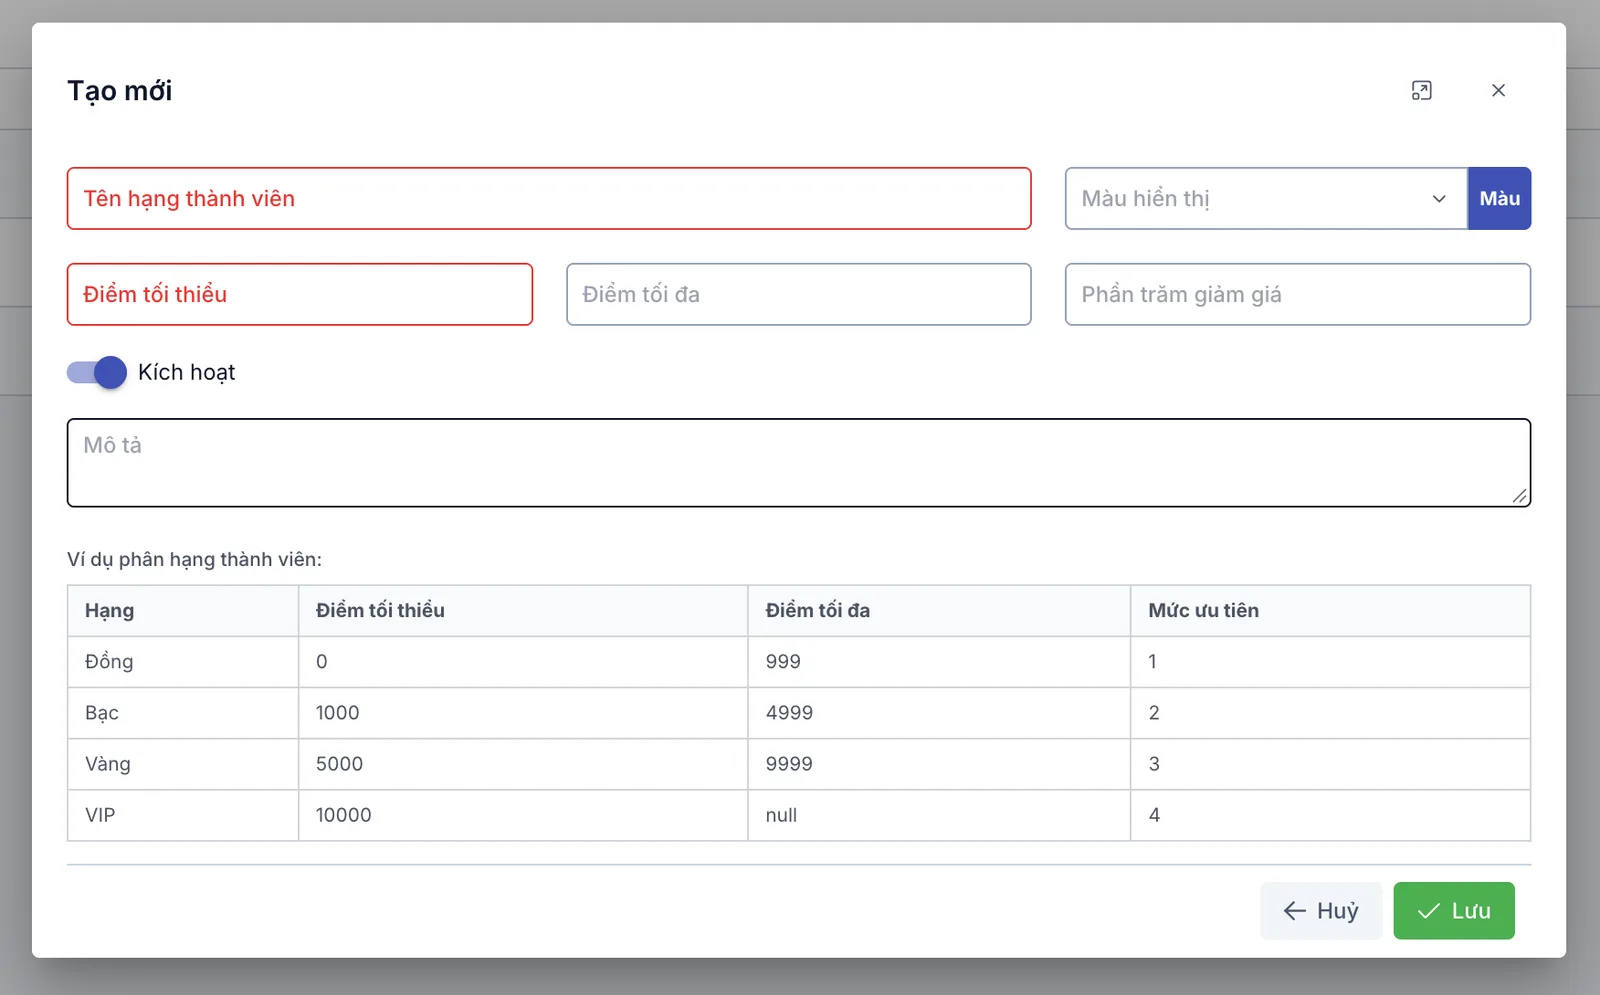Click the Kích hoạt label text

click(x=187, y=372)
